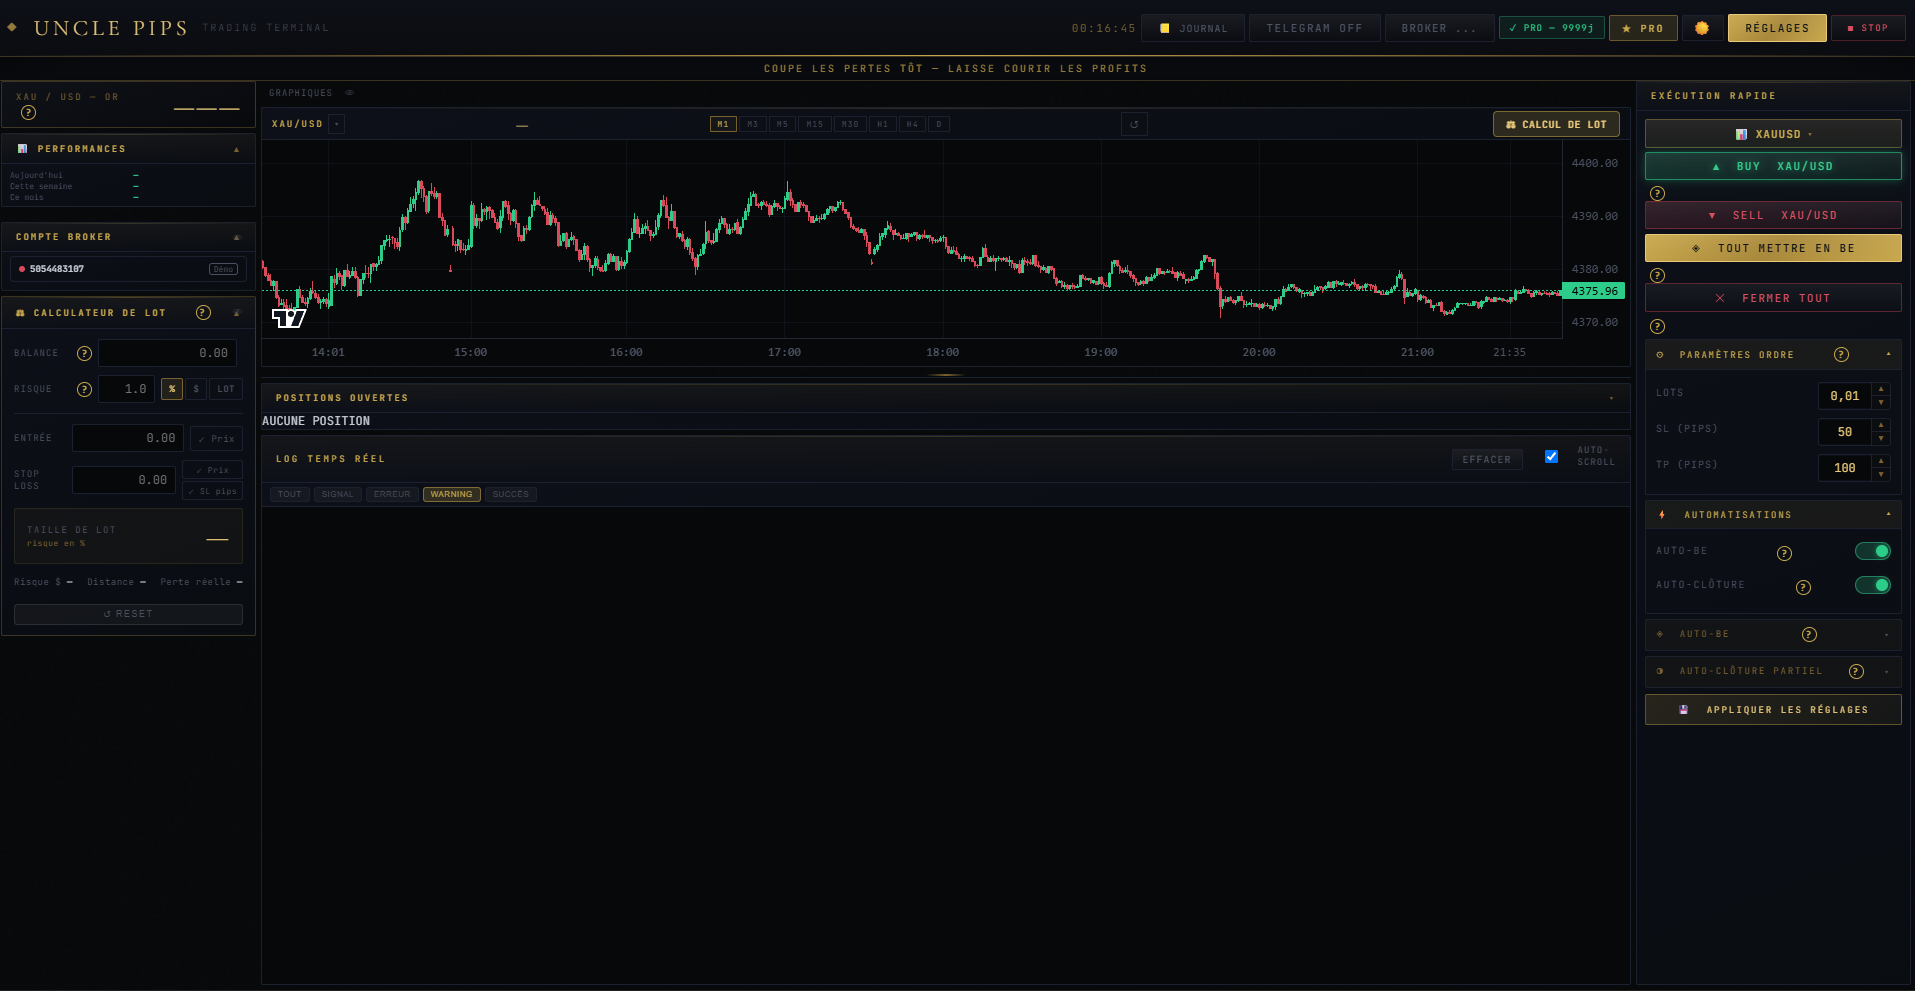Image resolution: width=1915 pixels, height=991 pixels.
Task: Collapse the Automatisations section
Action: pyautogui.click(x=1888, y=515)
